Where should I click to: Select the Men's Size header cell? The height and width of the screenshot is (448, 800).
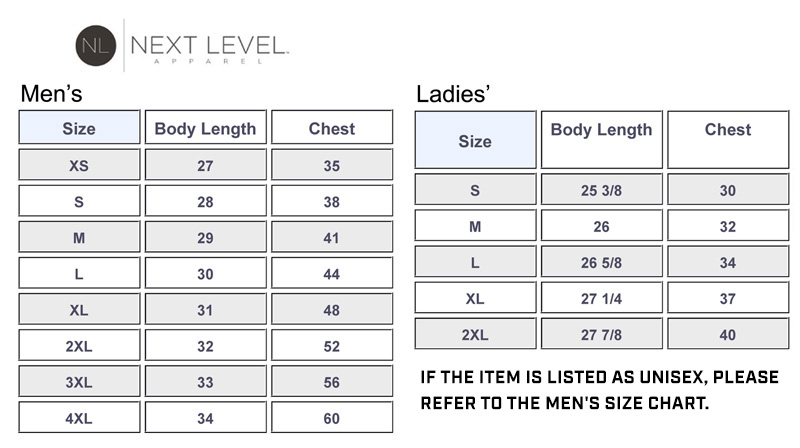click(79, 128)
